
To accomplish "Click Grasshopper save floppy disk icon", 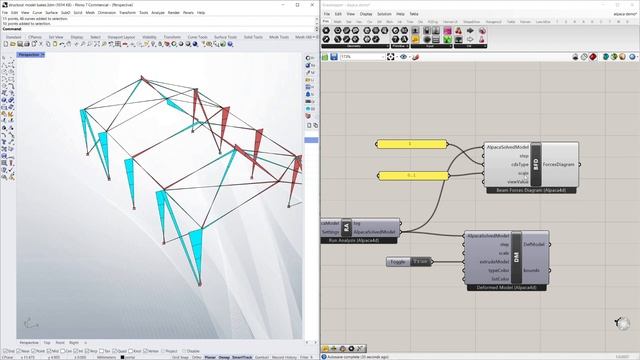I will pyautogui.click(x=334, y=57).
